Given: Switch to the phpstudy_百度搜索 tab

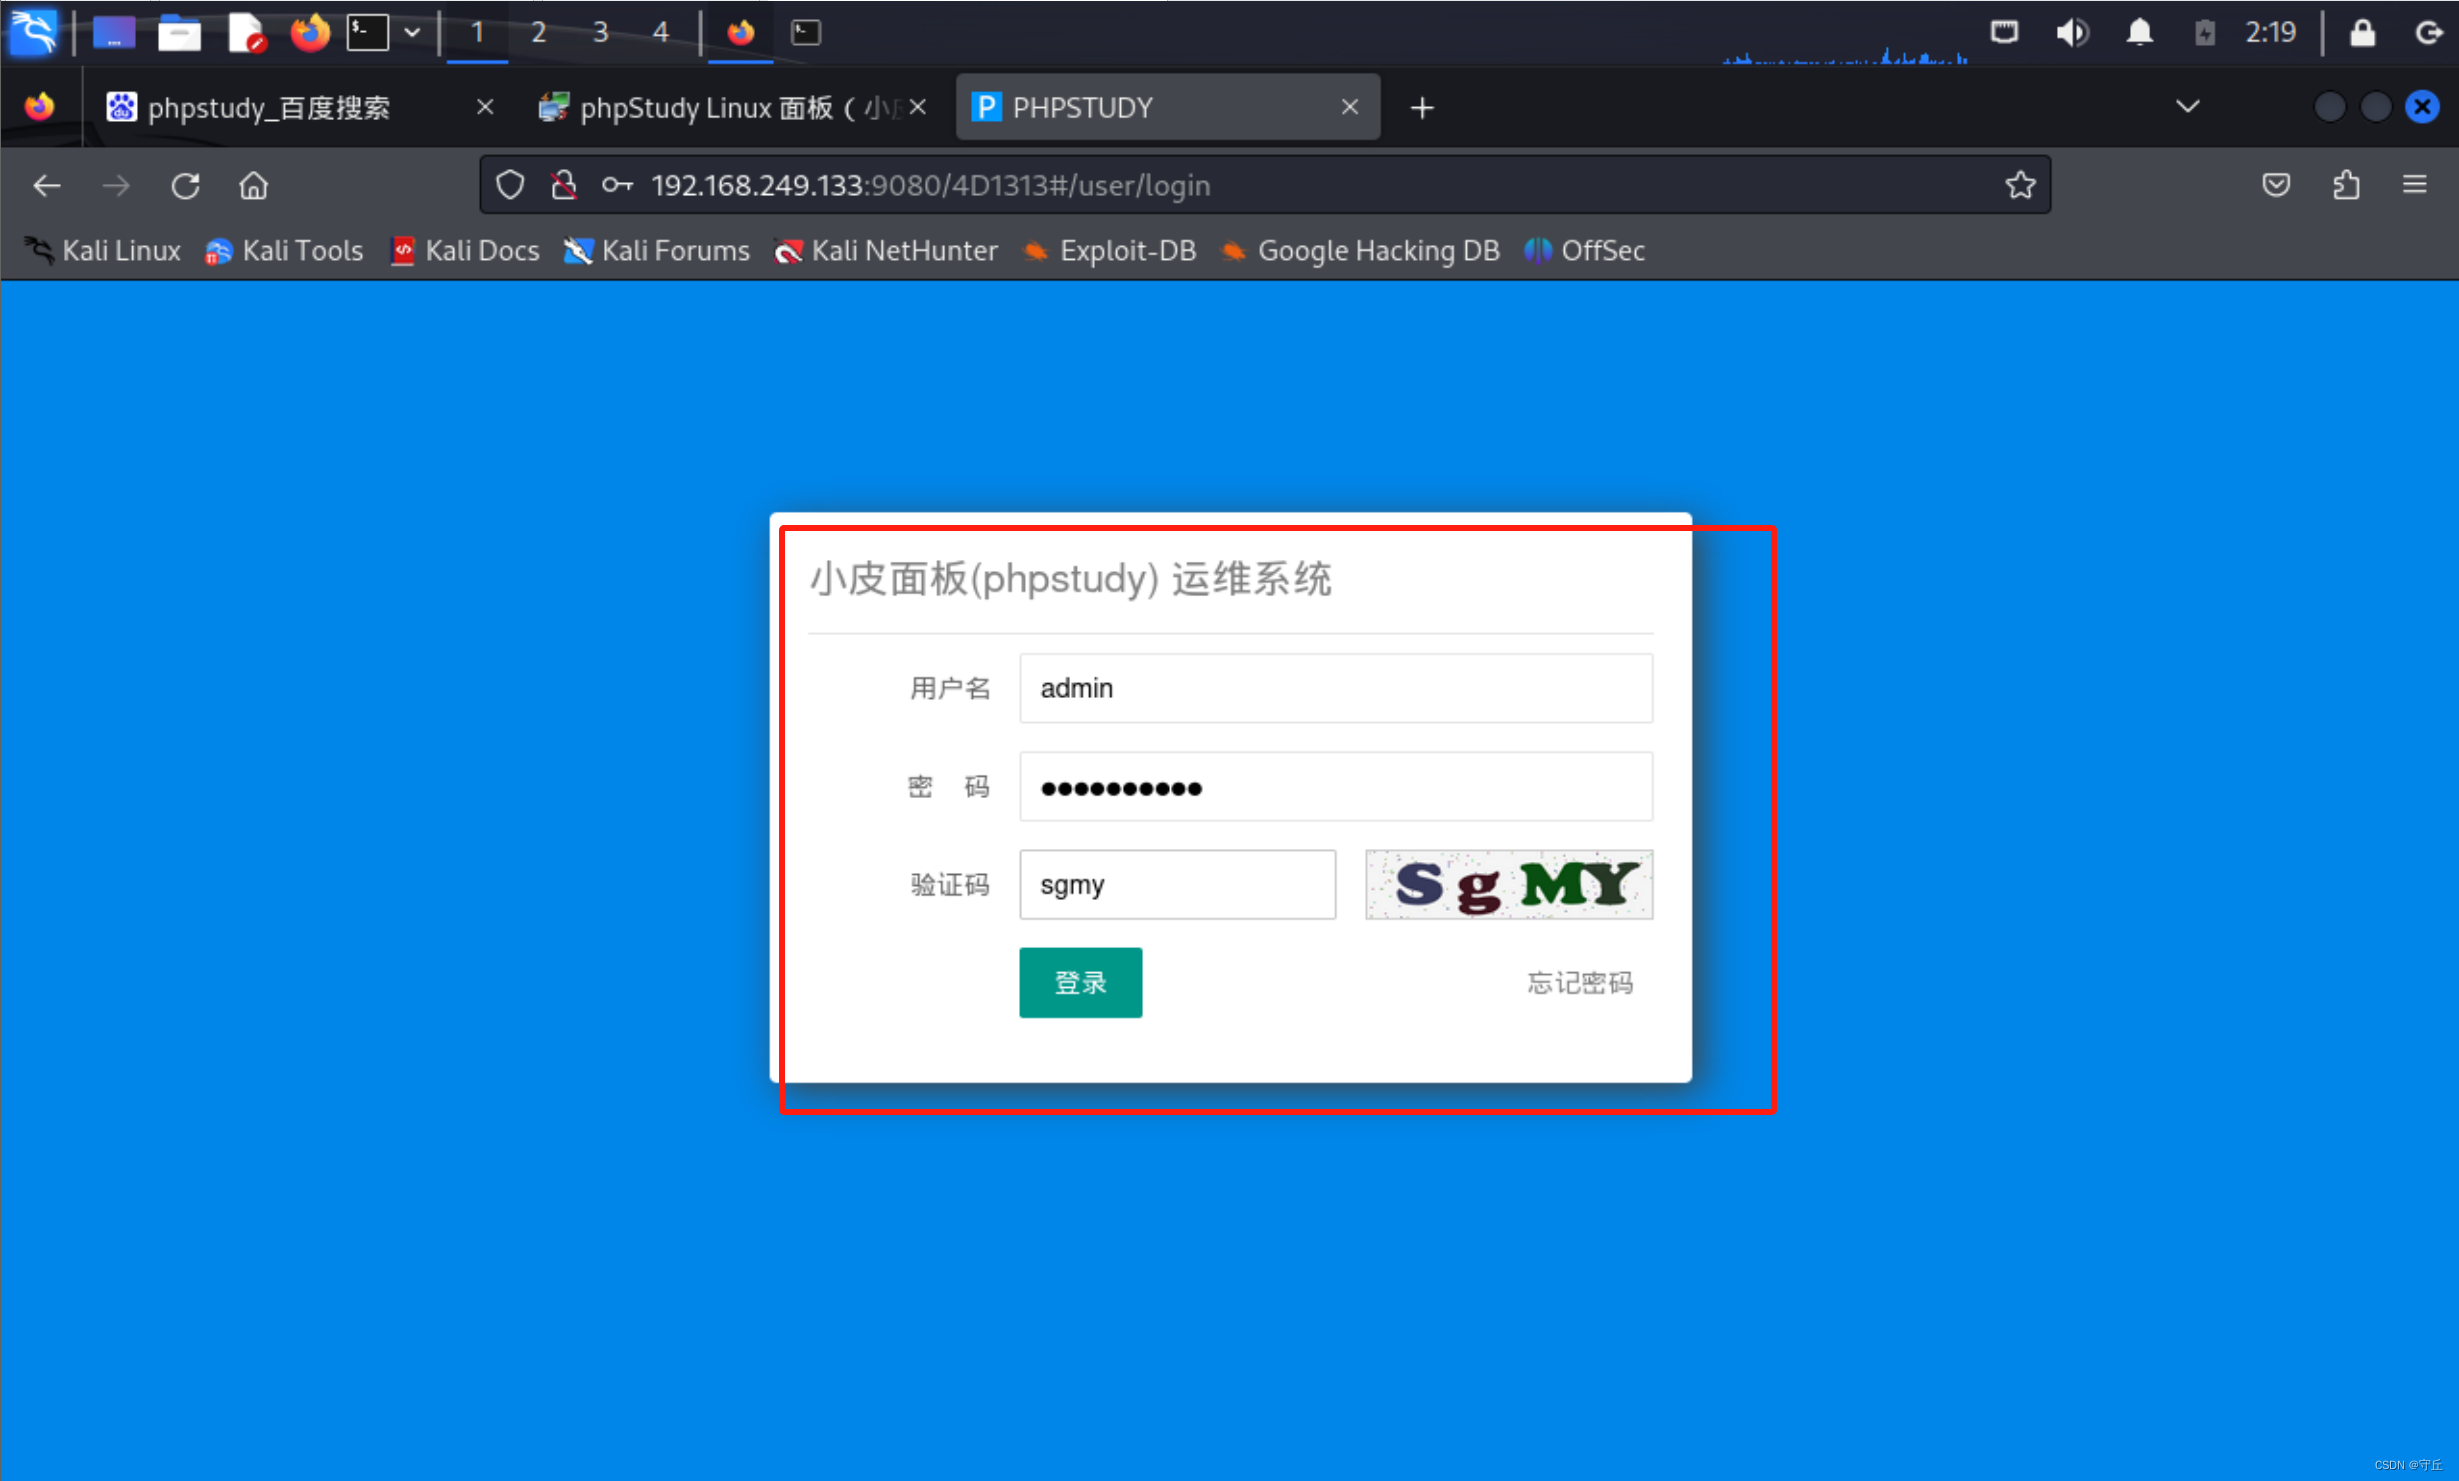Looking at the screenshot, I should point(270,107).
